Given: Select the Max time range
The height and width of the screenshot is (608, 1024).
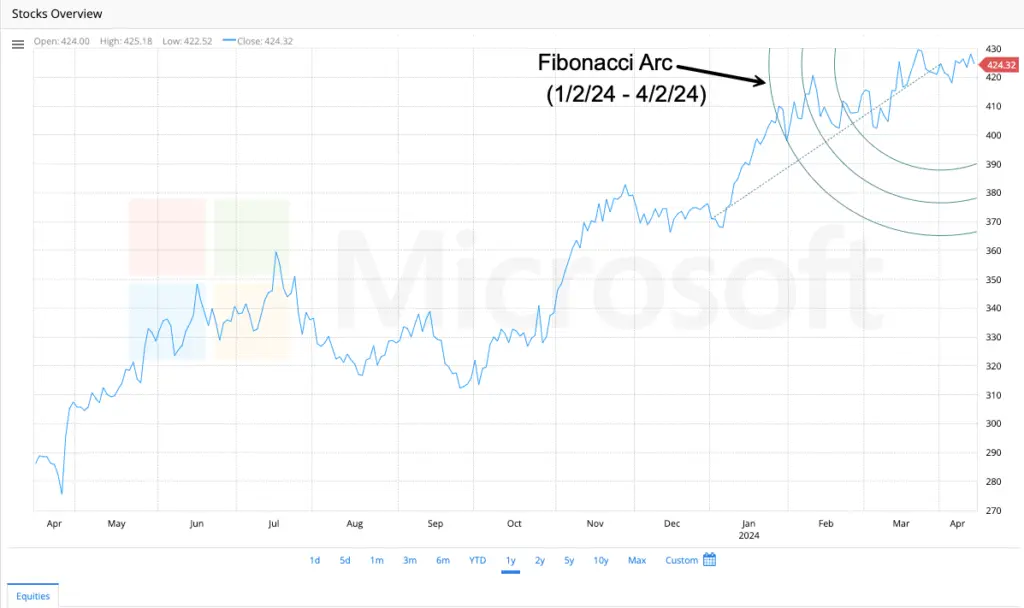Looking at the screenshot, I should 636,560.
